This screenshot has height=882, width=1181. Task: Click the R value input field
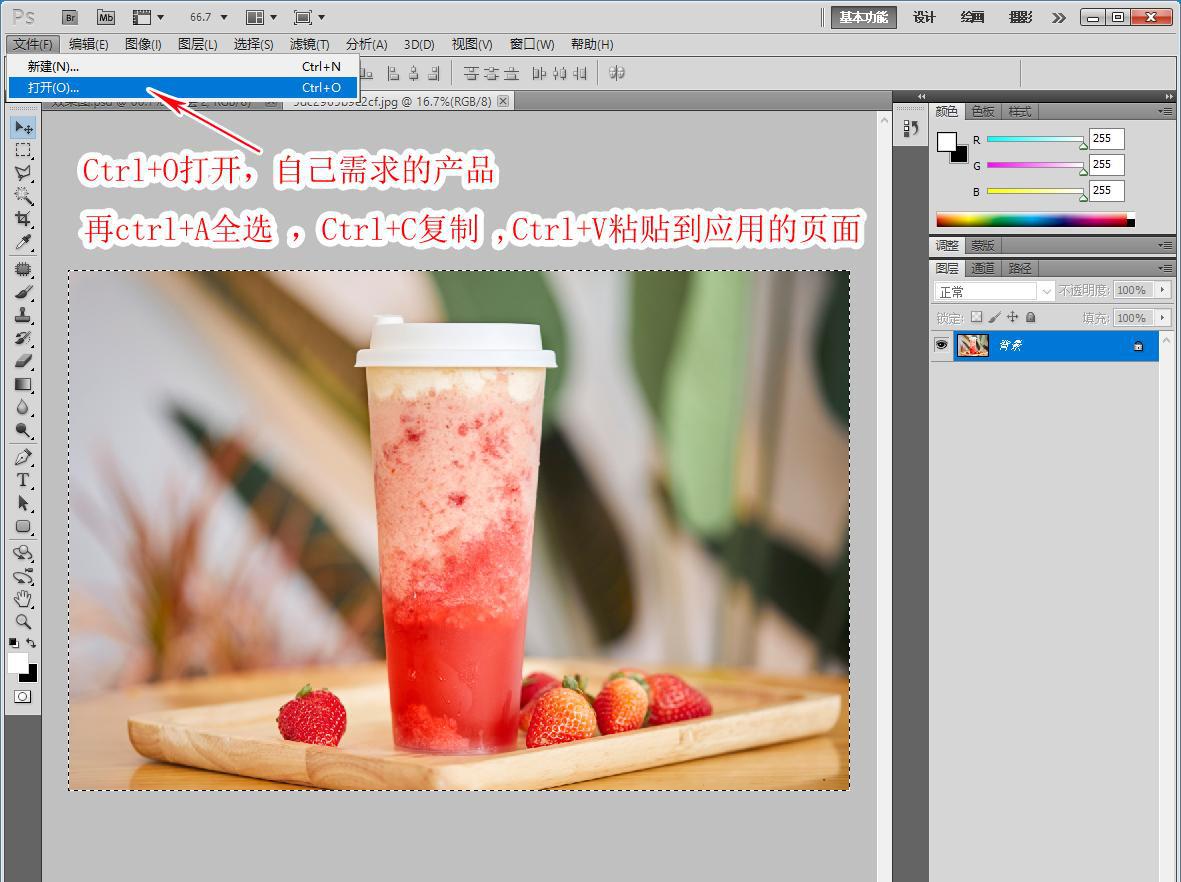point(1106,139)
